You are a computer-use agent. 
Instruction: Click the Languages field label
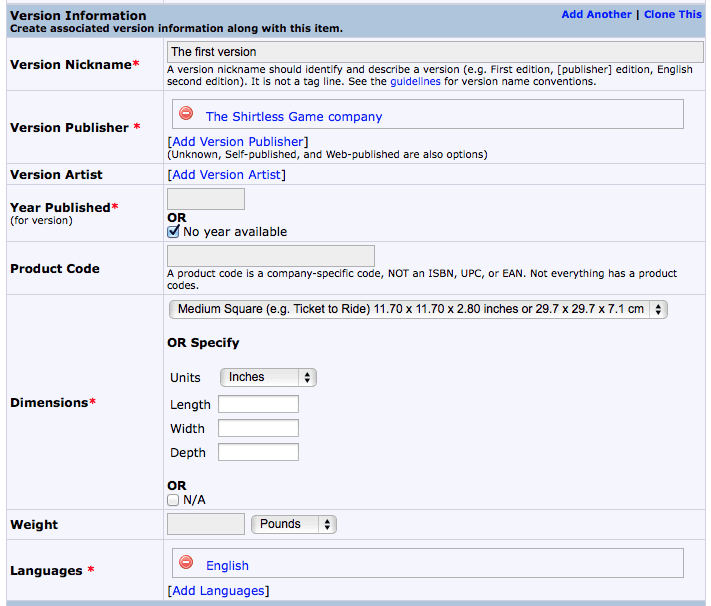click(52, 571)
